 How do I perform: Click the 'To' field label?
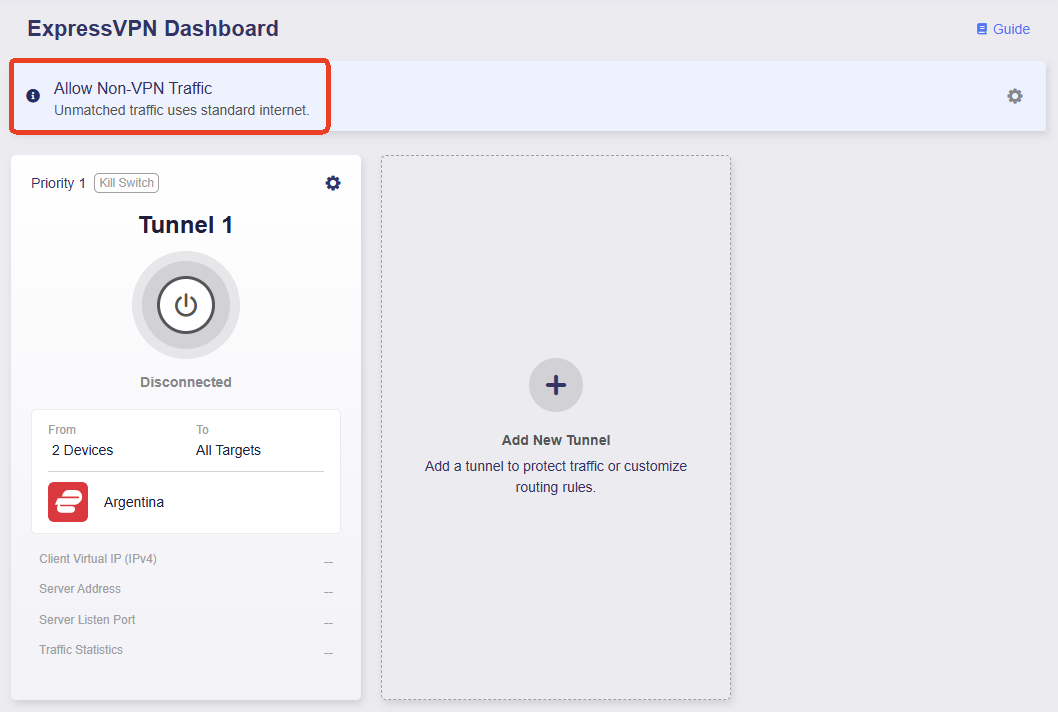click(202, 430)
